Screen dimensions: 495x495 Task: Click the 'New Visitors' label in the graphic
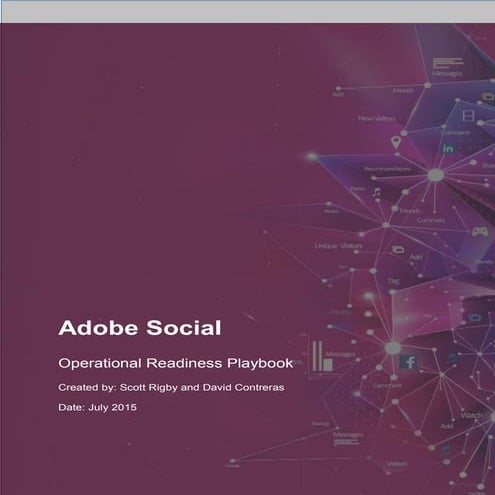[x=377, y=119]
